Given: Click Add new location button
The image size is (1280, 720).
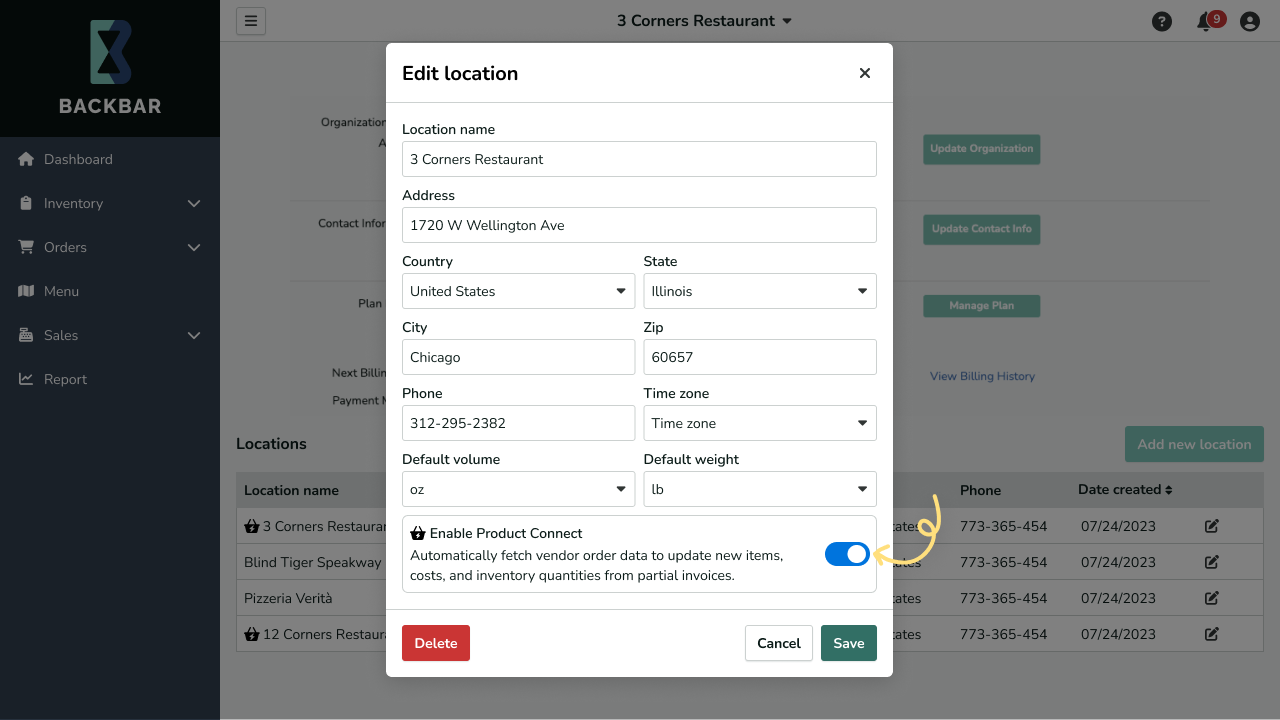Looking at the screenshot, I should point(1194,444).
